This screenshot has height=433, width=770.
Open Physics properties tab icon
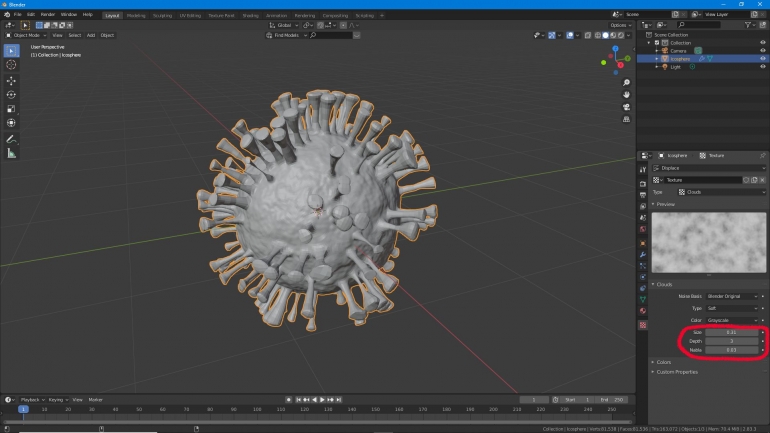pyautogui.click(x=643, y=277)
